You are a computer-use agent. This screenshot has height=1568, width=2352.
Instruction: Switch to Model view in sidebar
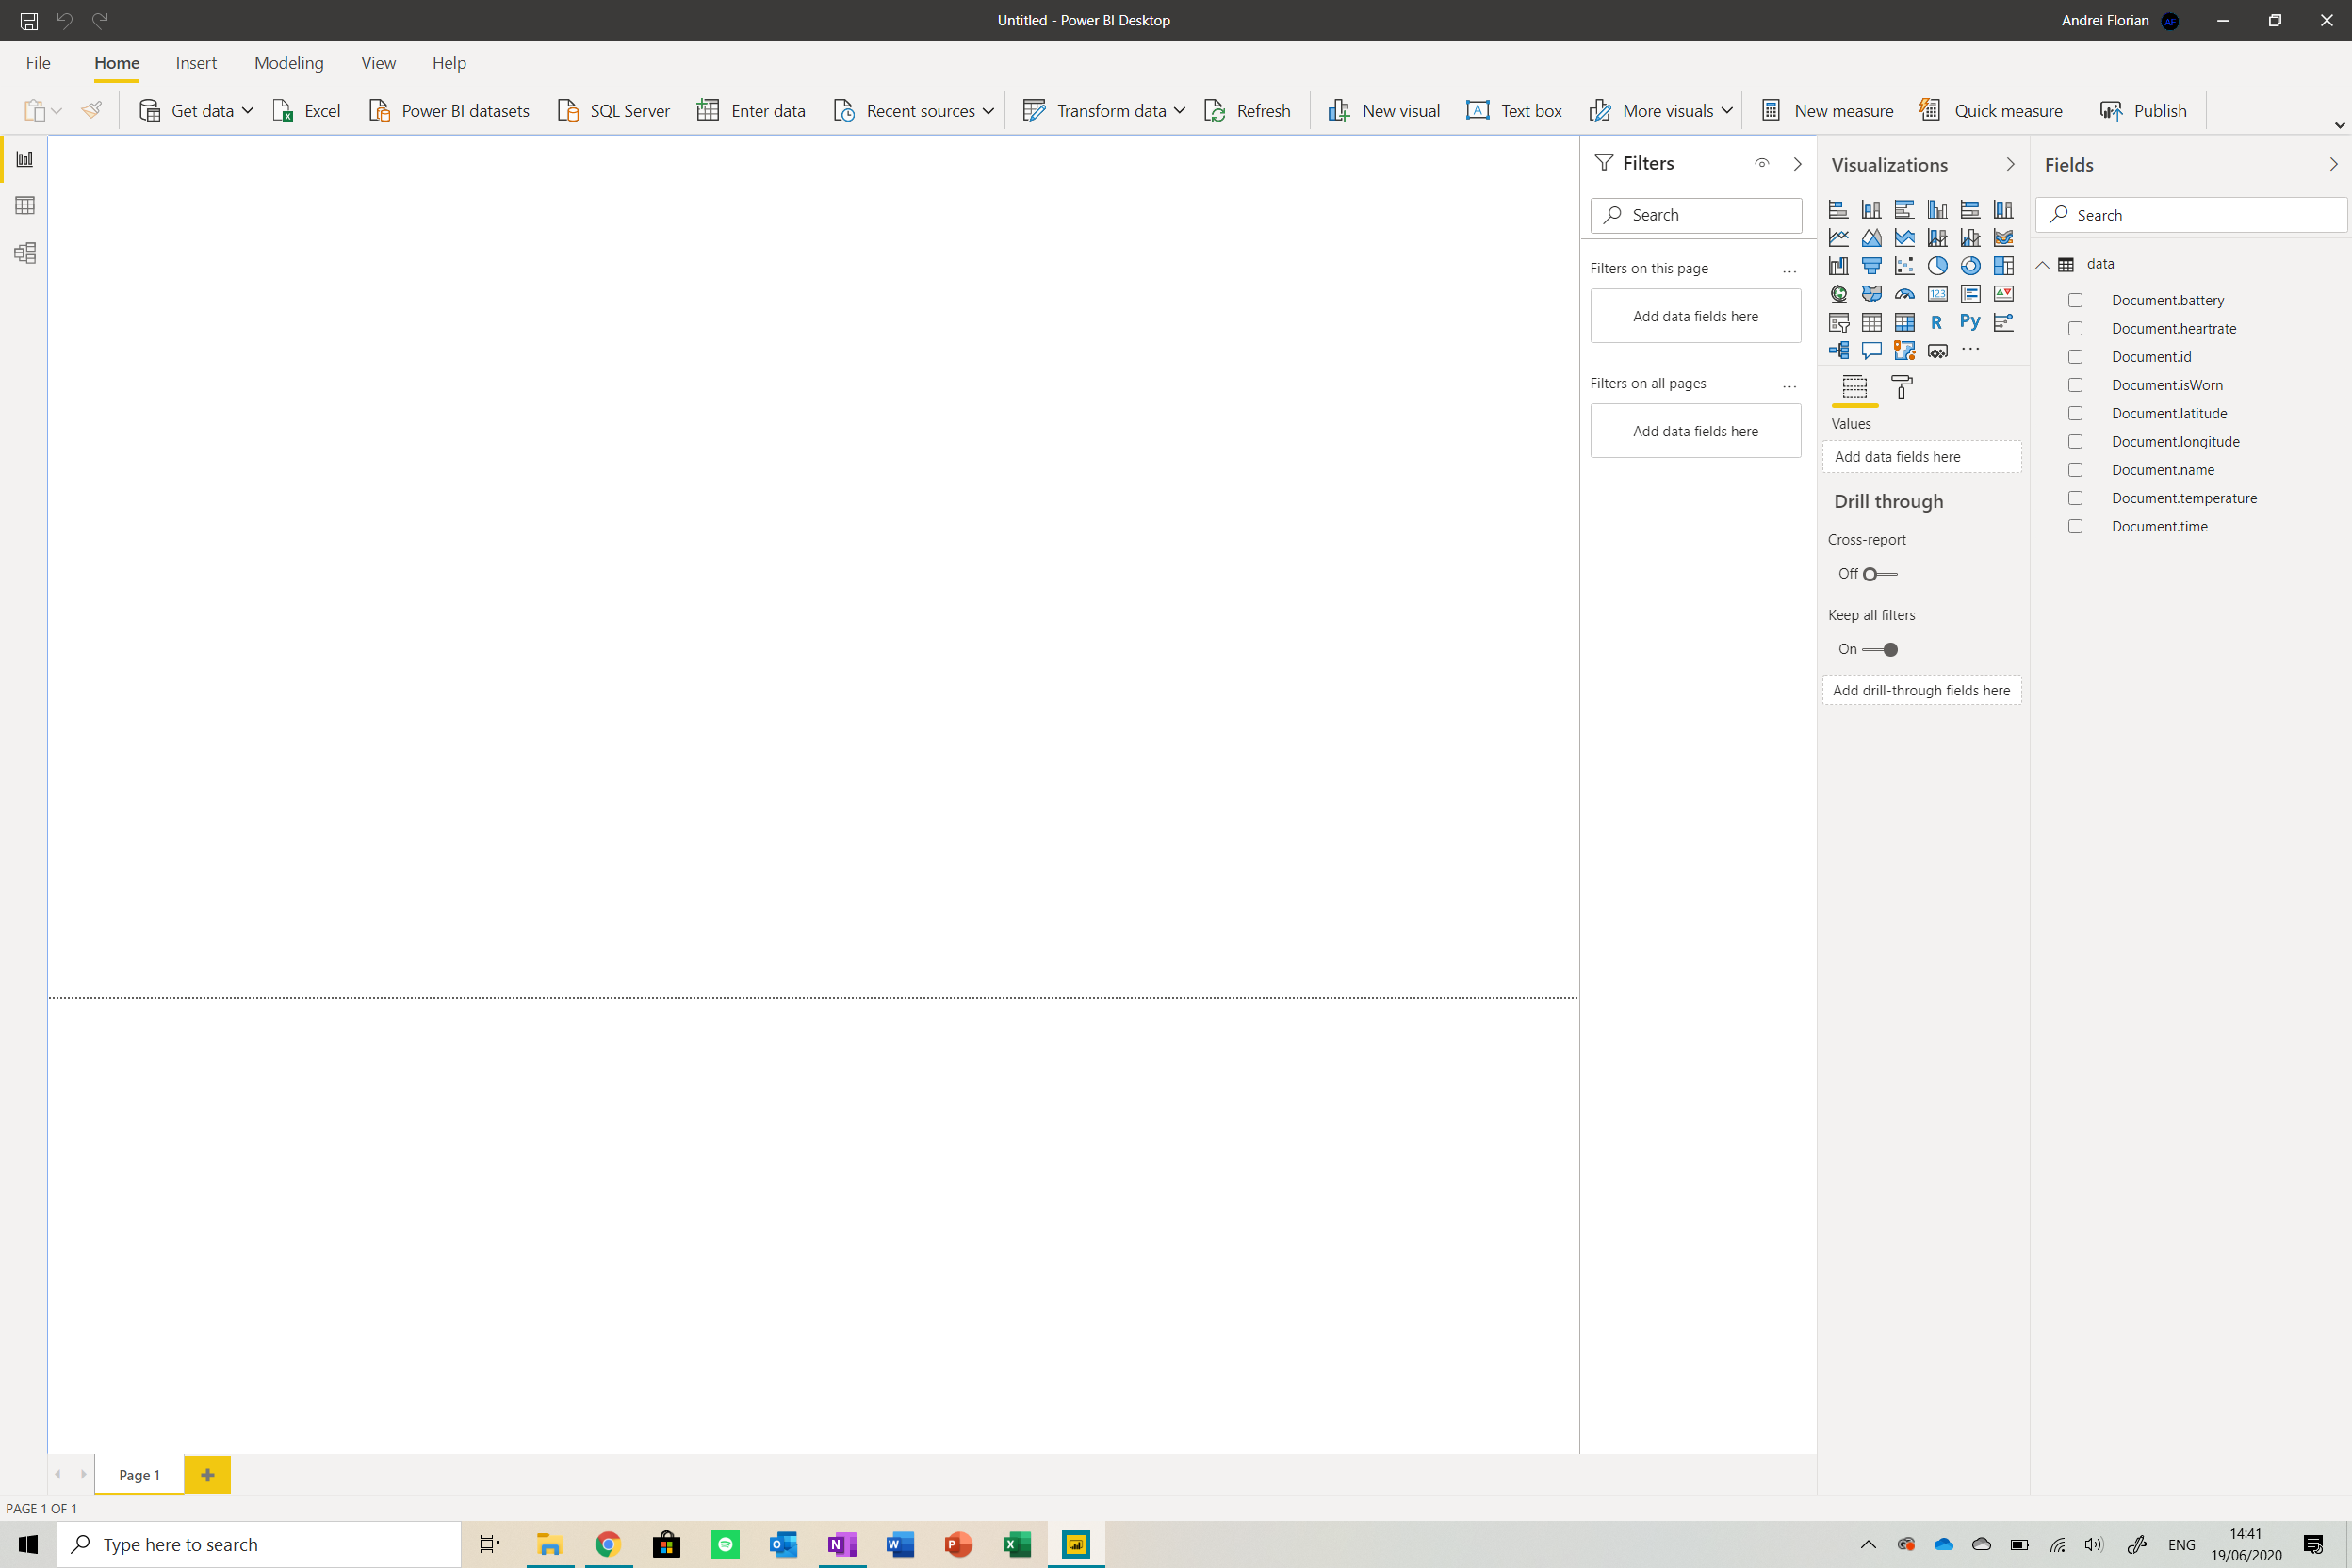25,253
